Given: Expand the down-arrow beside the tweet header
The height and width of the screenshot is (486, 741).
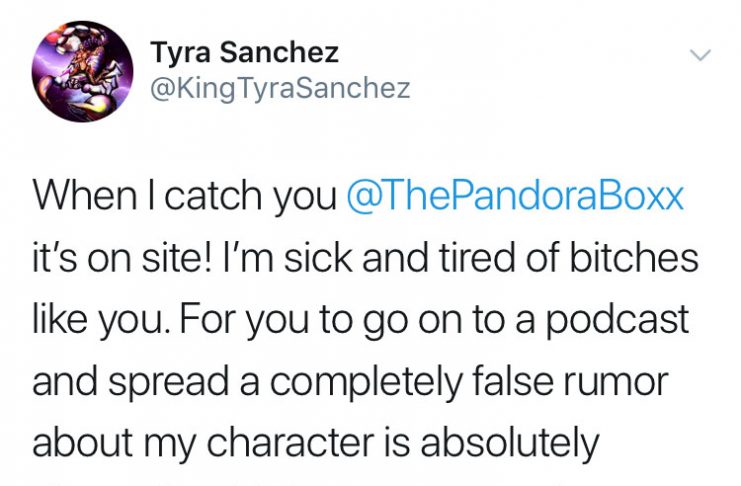Looking at the screenshot, I should coord(700,56).
